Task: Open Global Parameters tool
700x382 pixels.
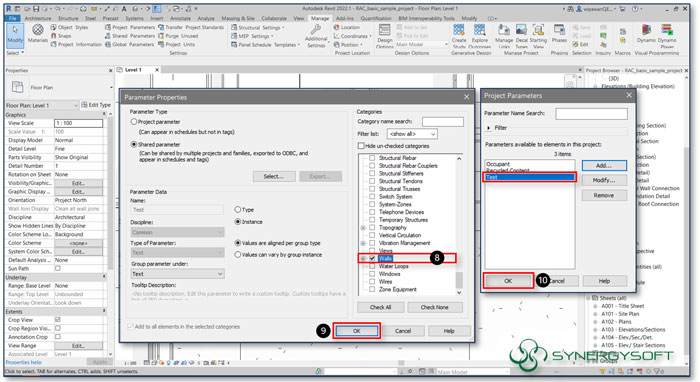Action: [129, 44]
